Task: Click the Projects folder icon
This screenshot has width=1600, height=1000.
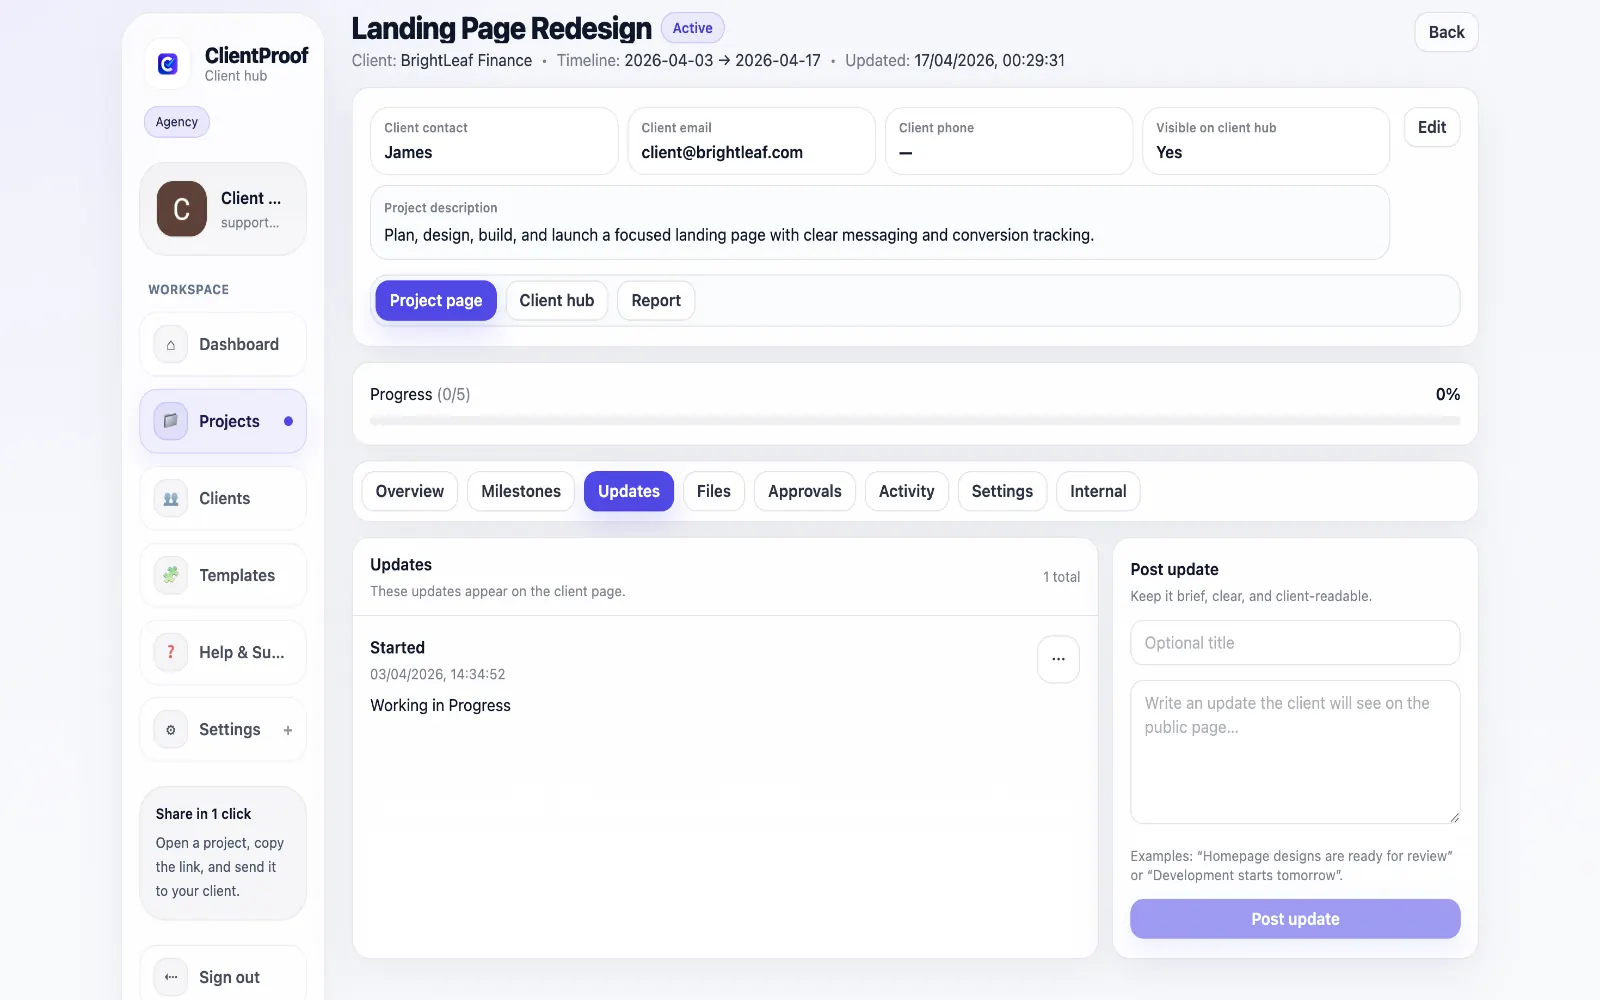Action: pos(170,421)
